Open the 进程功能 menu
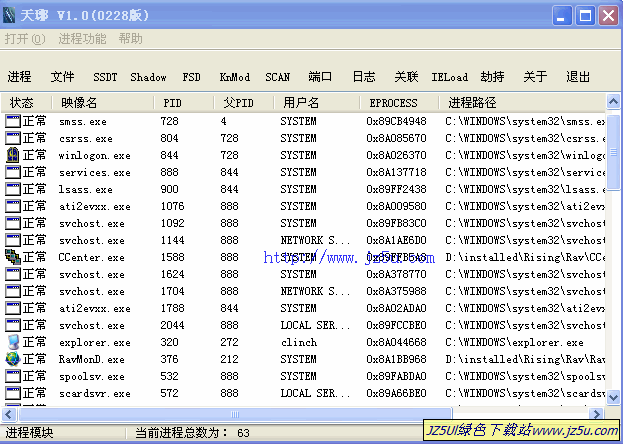The width and height of the screenshot is (623, 444). [x=82, y=39]
